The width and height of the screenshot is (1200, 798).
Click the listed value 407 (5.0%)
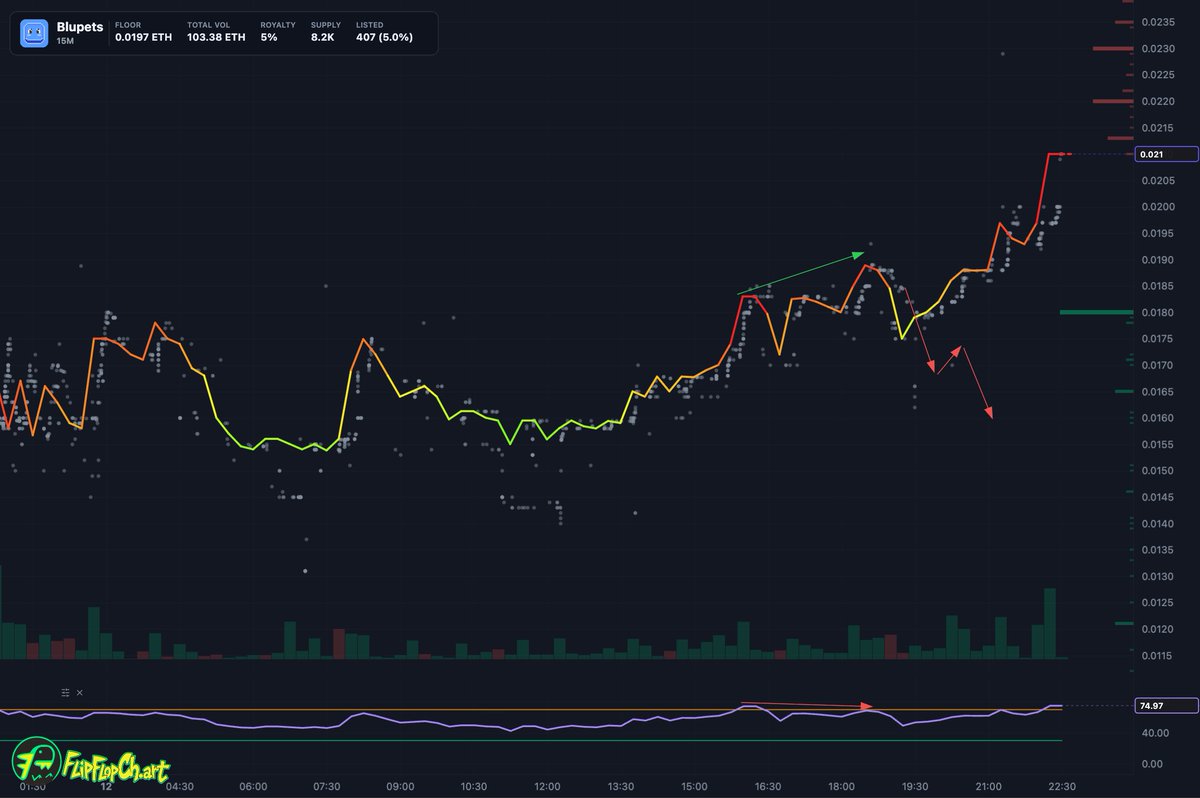pos(384,37)
